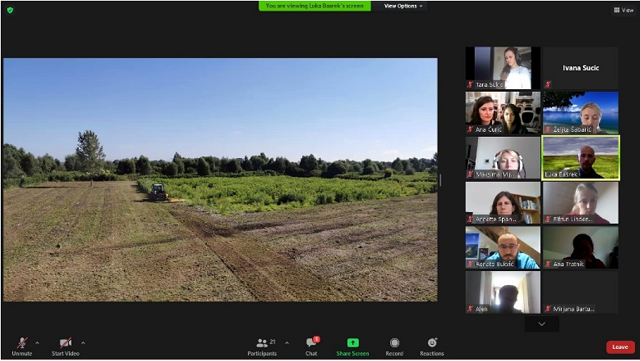
Task: Open the Chat panel
Action: [312, 347]
